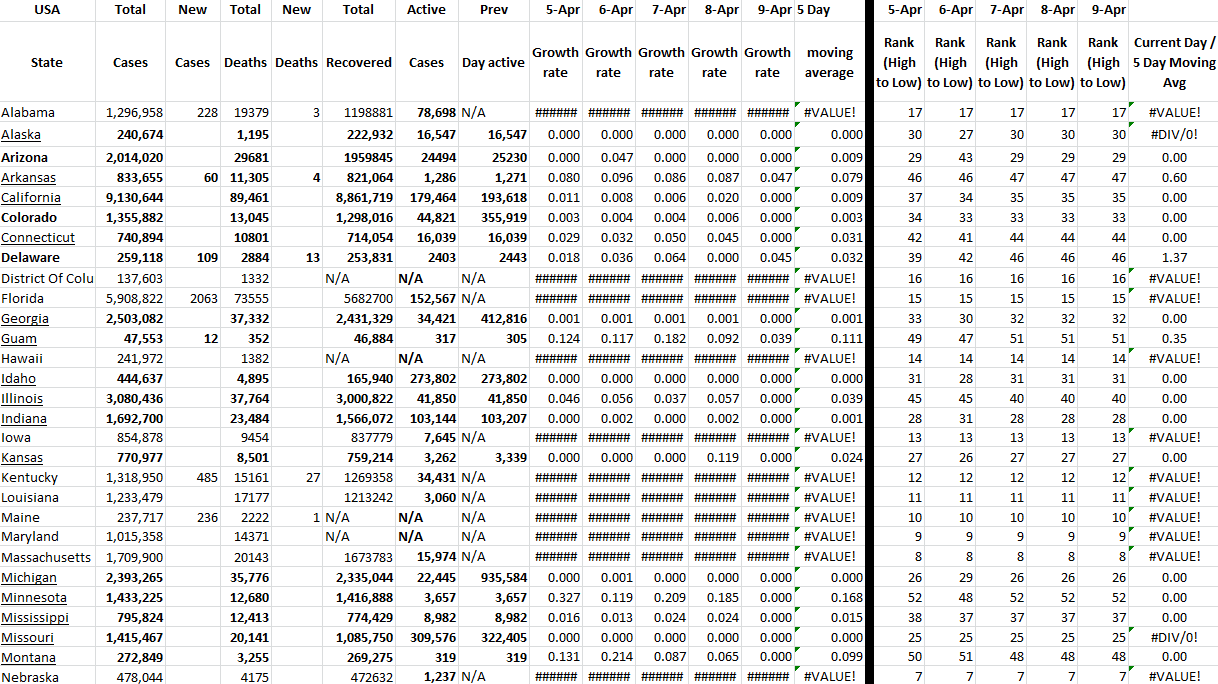1218x684 pixels.
Task: Open the Idaho state link
Action: click(18, 378)
